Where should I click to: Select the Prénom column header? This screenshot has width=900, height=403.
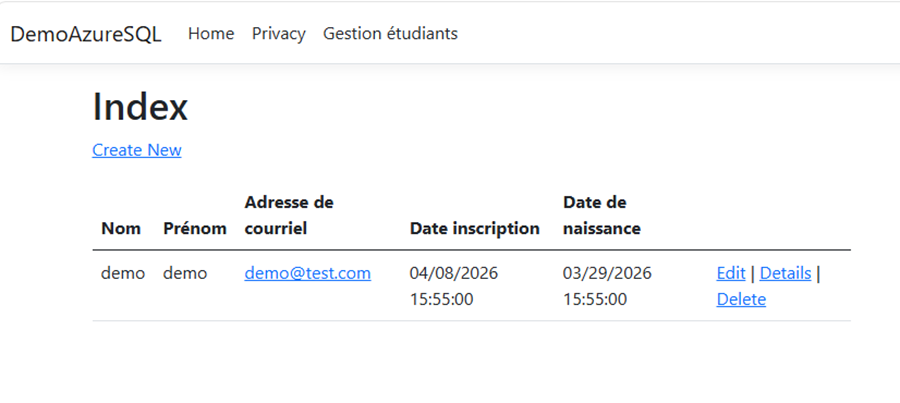click(195, 229)
